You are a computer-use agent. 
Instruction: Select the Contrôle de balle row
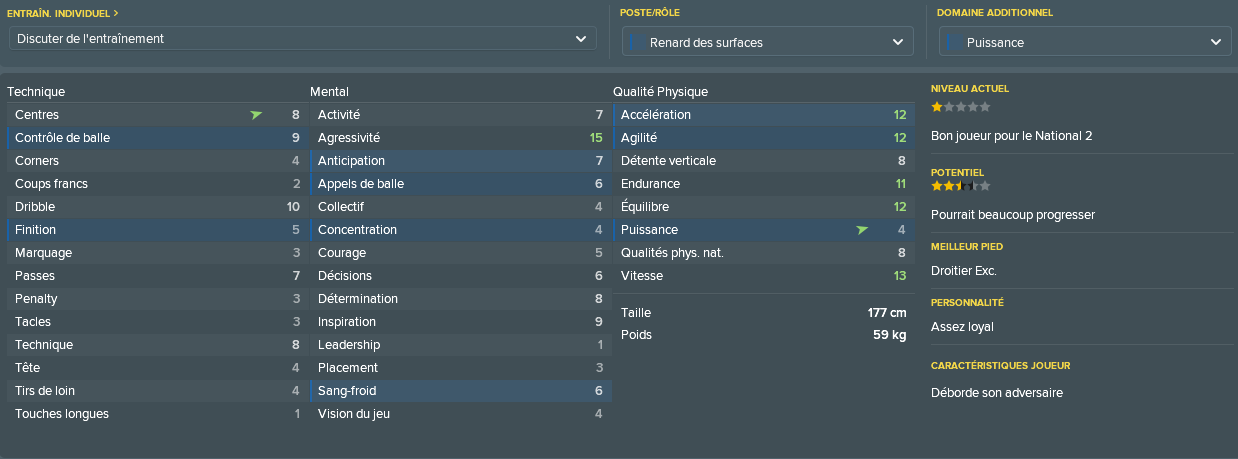[156, 138]
